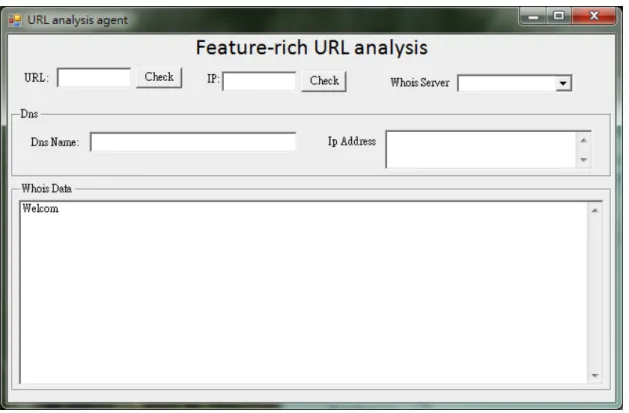Click the 'Feature-rich URL analysis' heading
The width and height of the screenshot is (629, 413).
(312, 48)
